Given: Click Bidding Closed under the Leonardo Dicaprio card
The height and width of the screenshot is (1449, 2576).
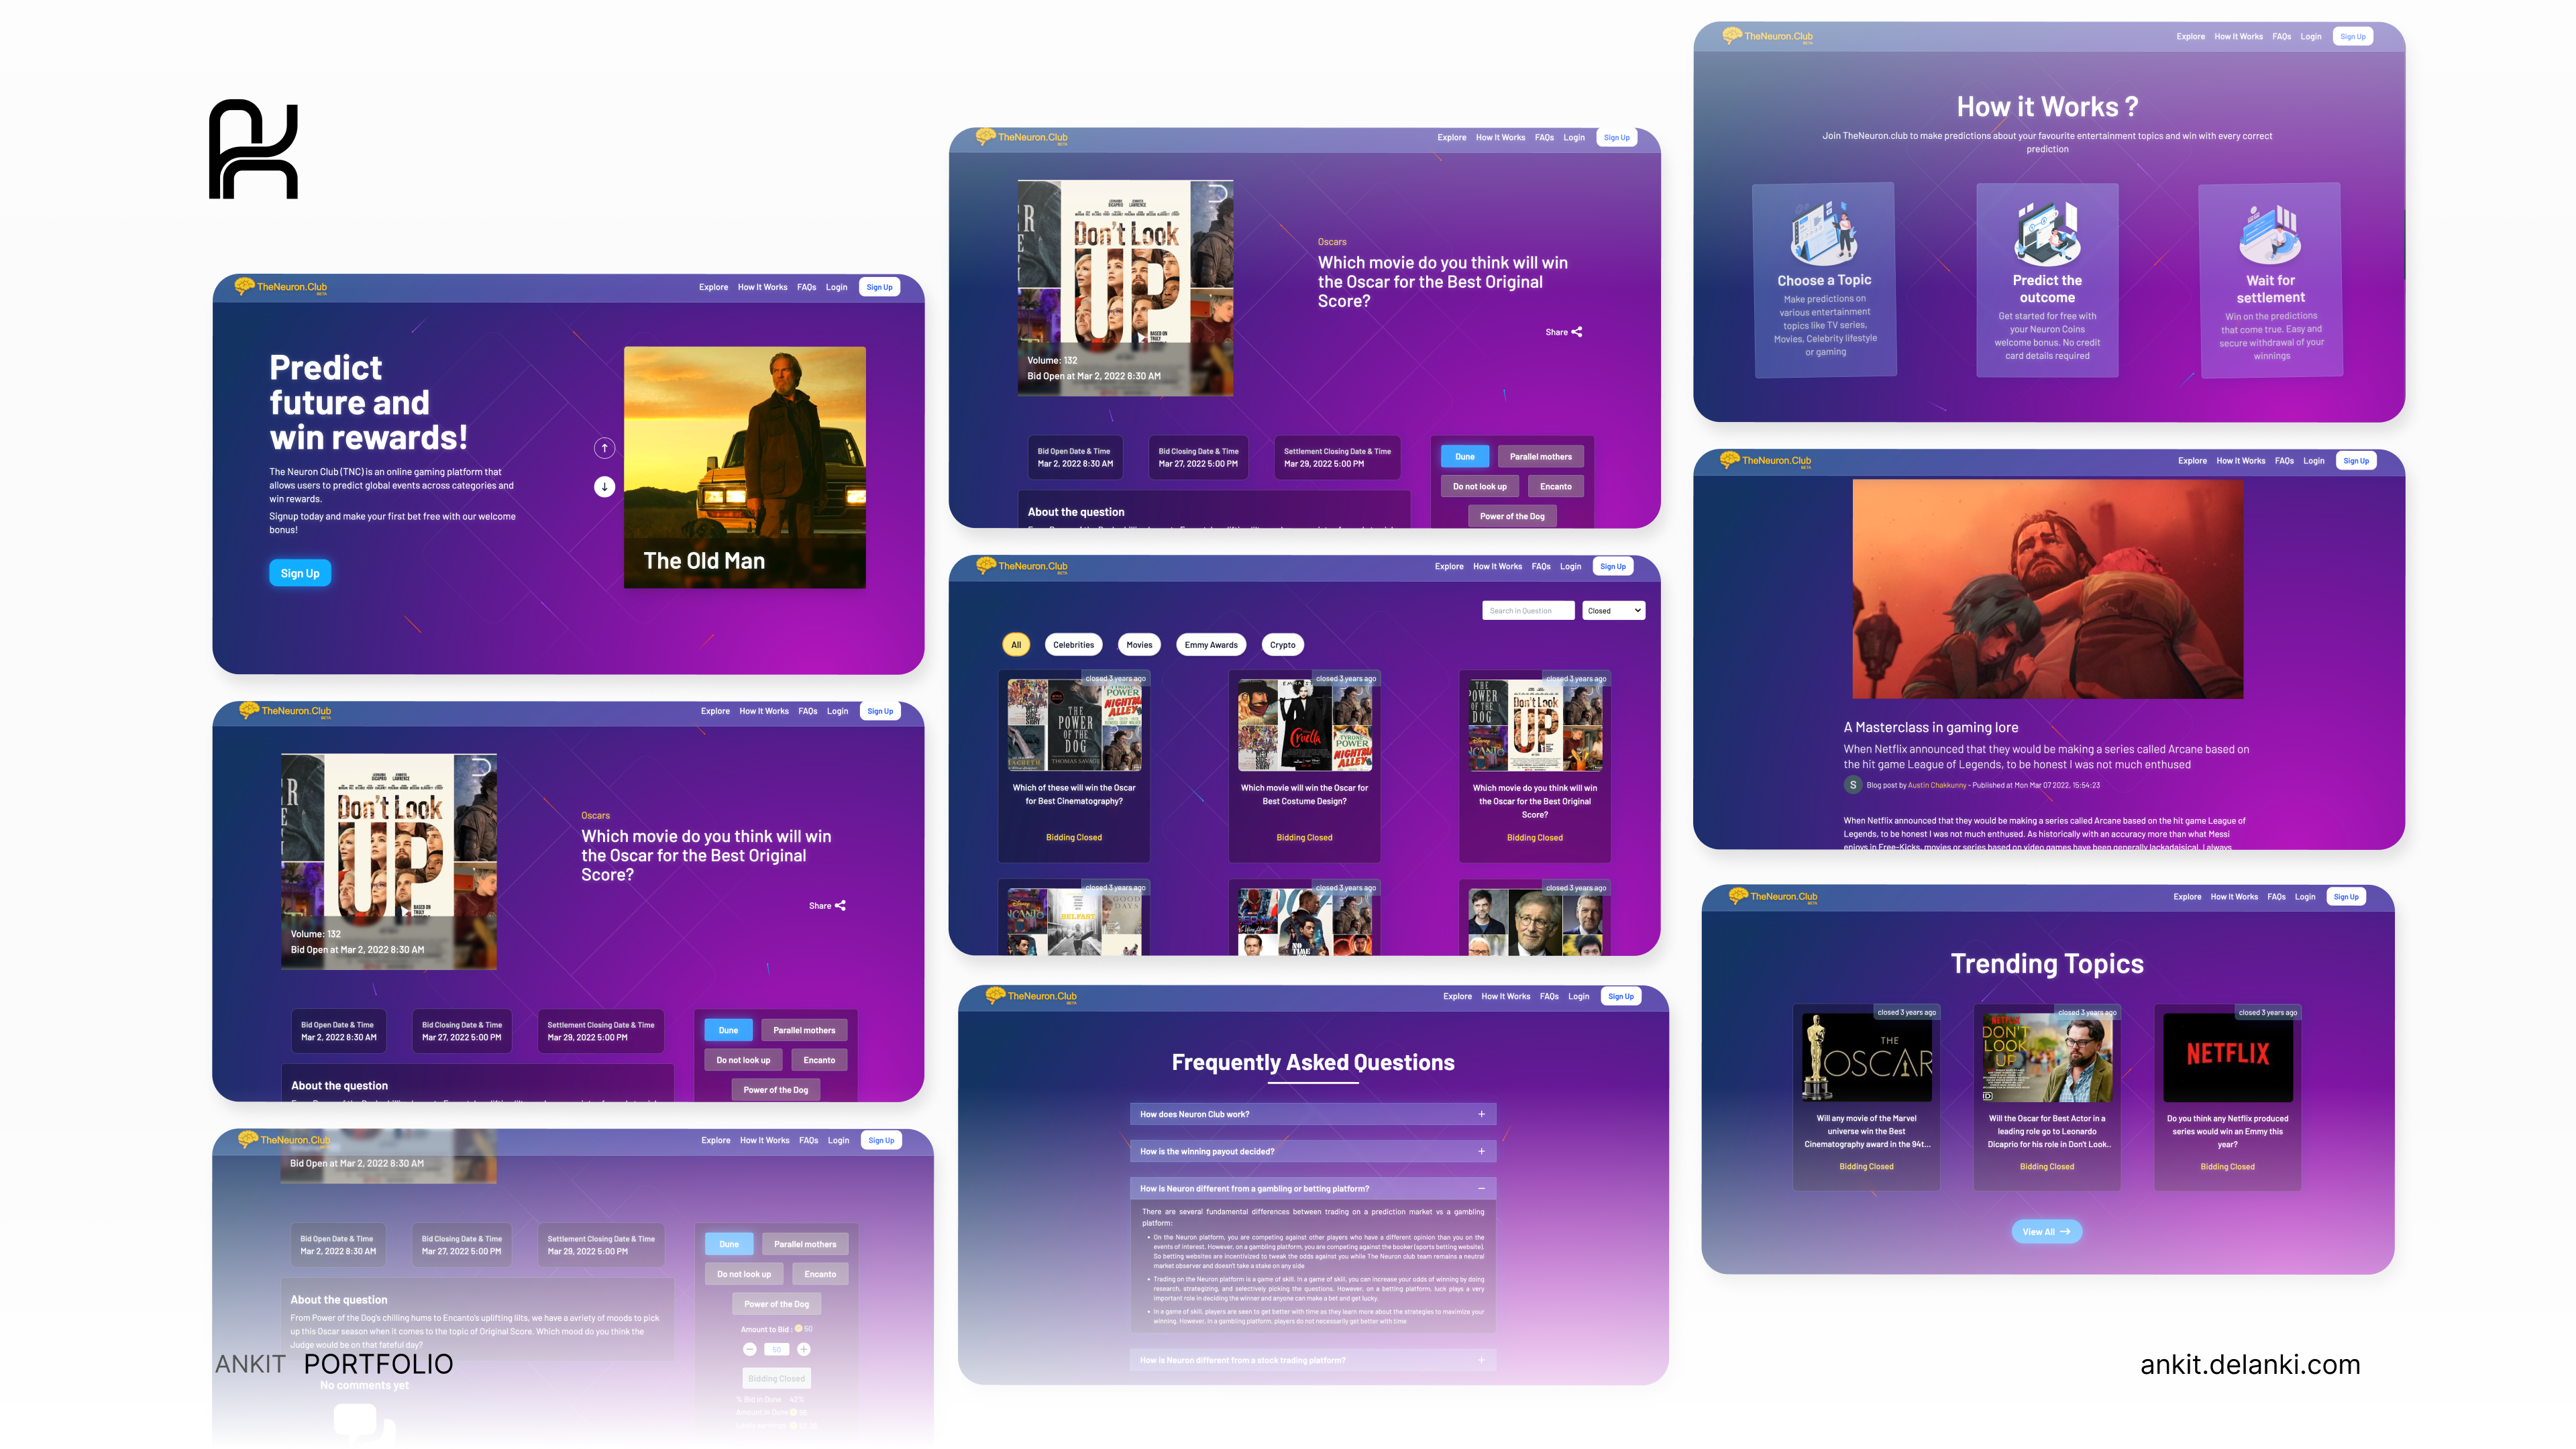Looking at the screenshot, I should (x=2046, y=1166).
